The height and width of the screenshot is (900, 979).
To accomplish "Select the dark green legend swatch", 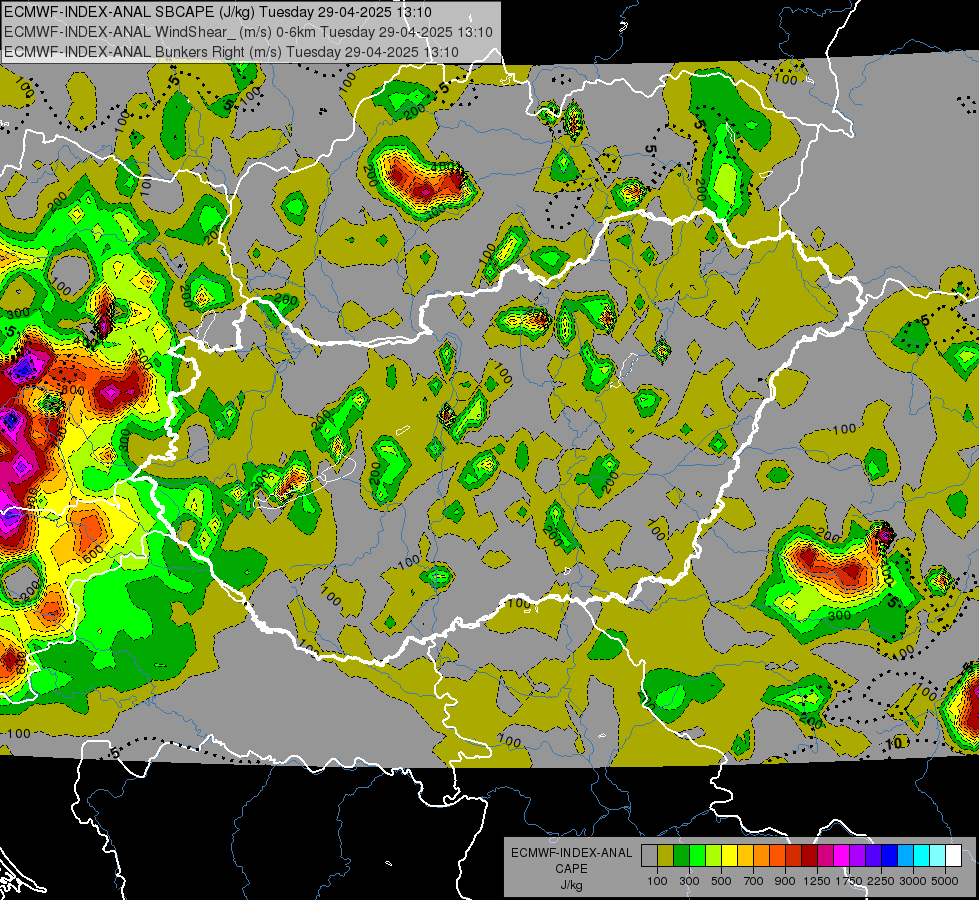I will [x=681, y=856].
